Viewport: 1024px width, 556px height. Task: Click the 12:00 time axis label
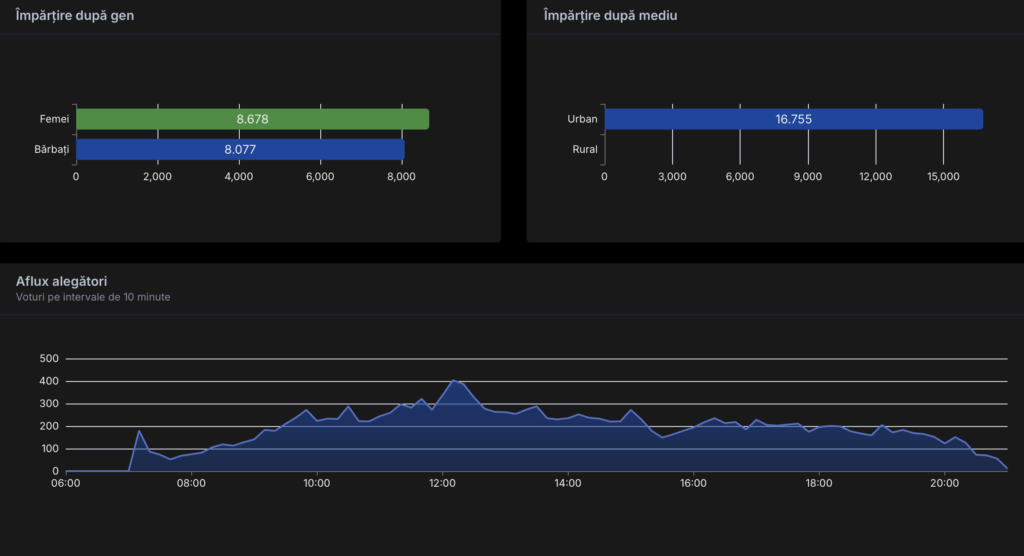(x=442, y=483)
